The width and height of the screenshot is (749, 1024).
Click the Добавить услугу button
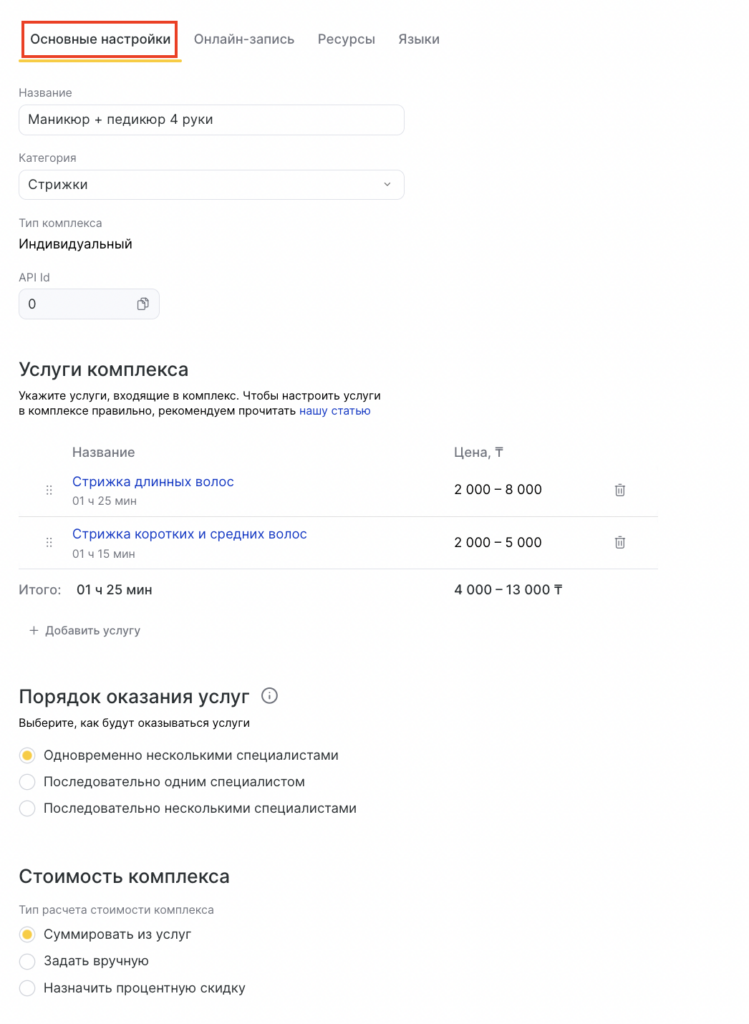pos(85,631)
